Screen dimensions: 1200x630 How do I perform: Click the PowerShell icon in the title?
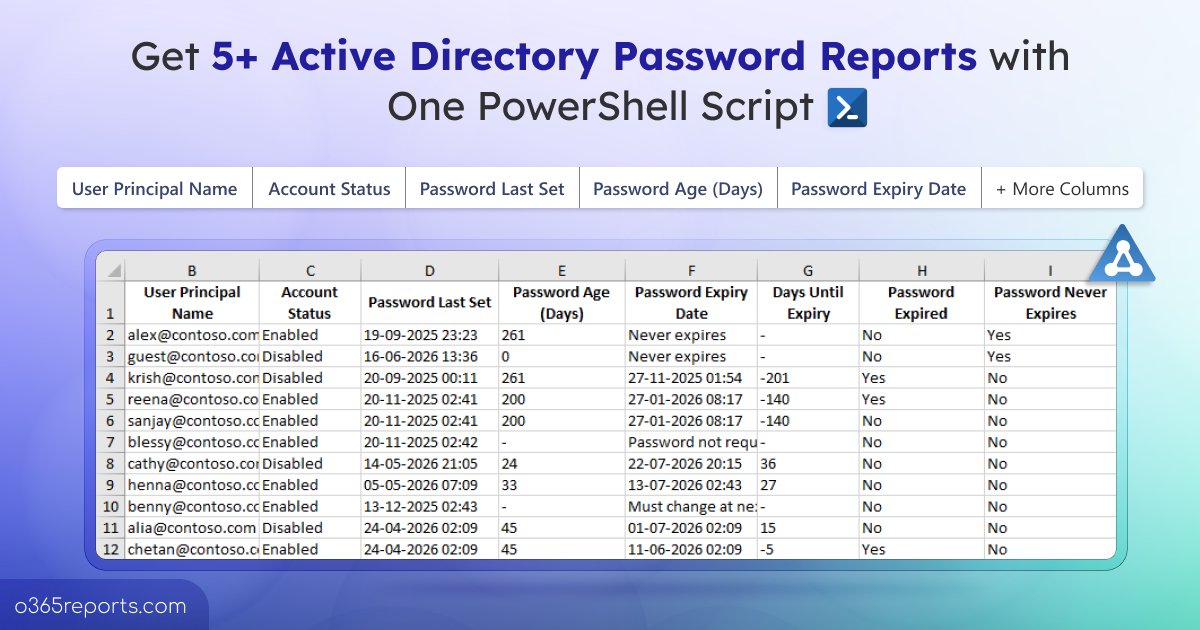click(848, 107)
